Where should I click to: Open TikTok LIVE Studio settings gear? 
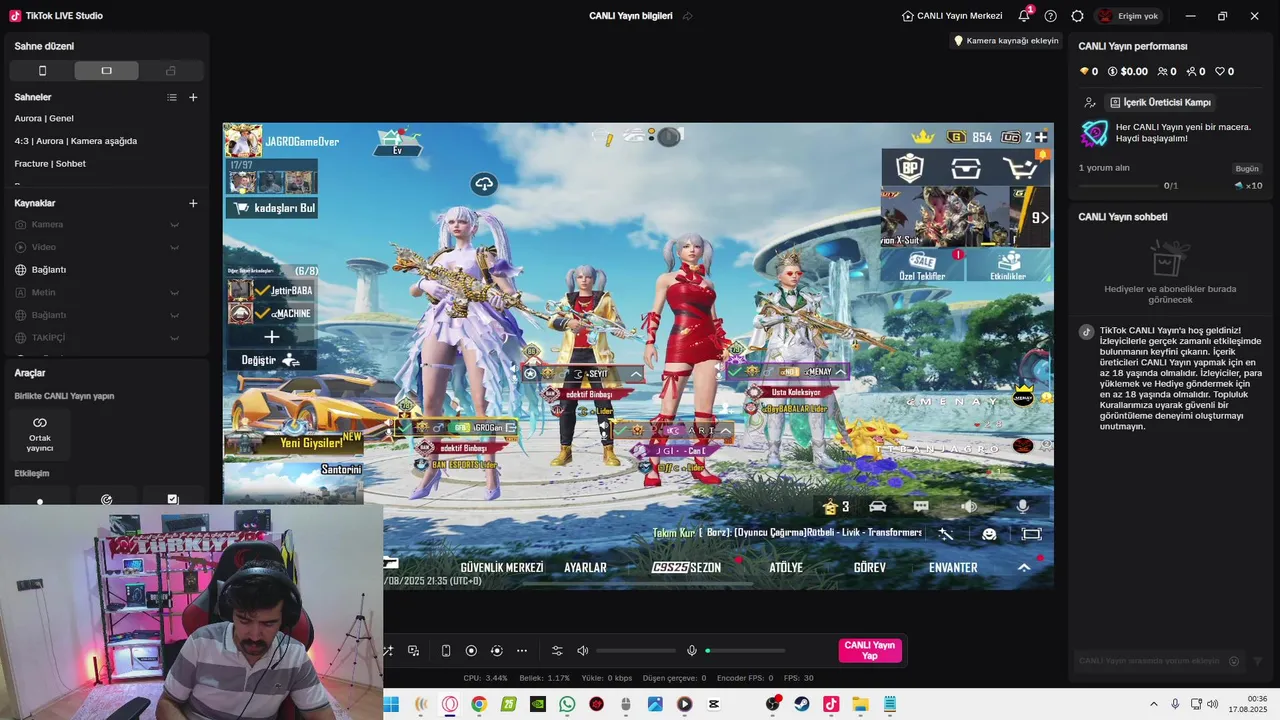(x=1077, y=16)
